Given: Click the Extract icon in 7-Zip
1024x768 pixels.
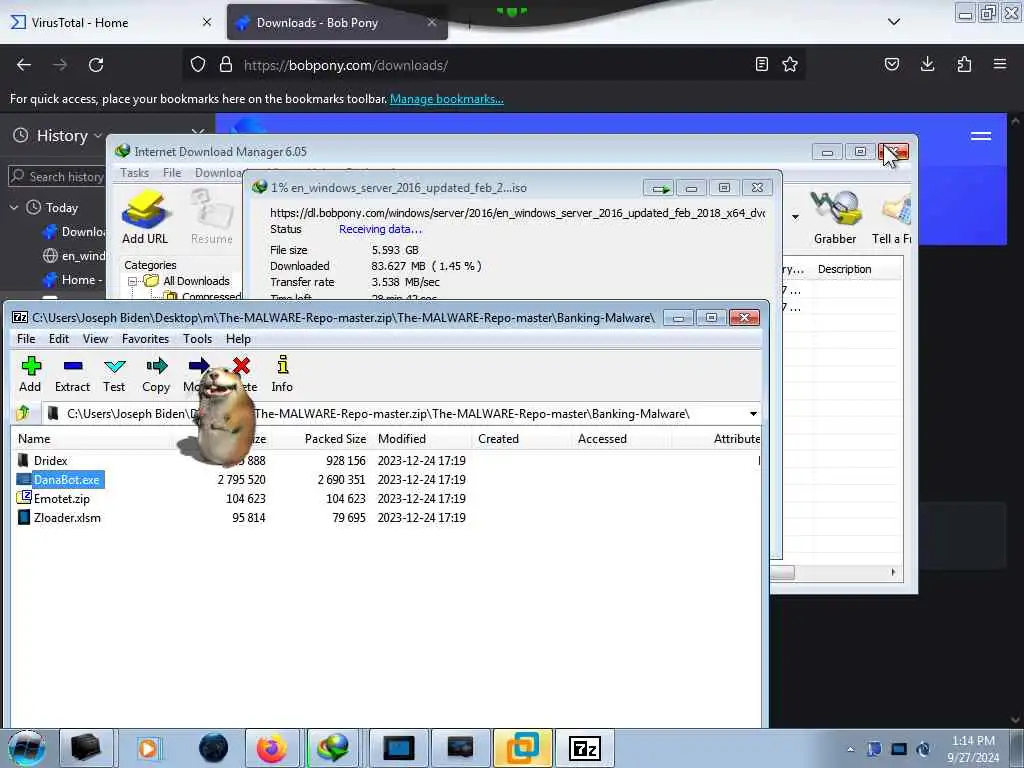Looking at the screenshot, I should coord(72,374).
